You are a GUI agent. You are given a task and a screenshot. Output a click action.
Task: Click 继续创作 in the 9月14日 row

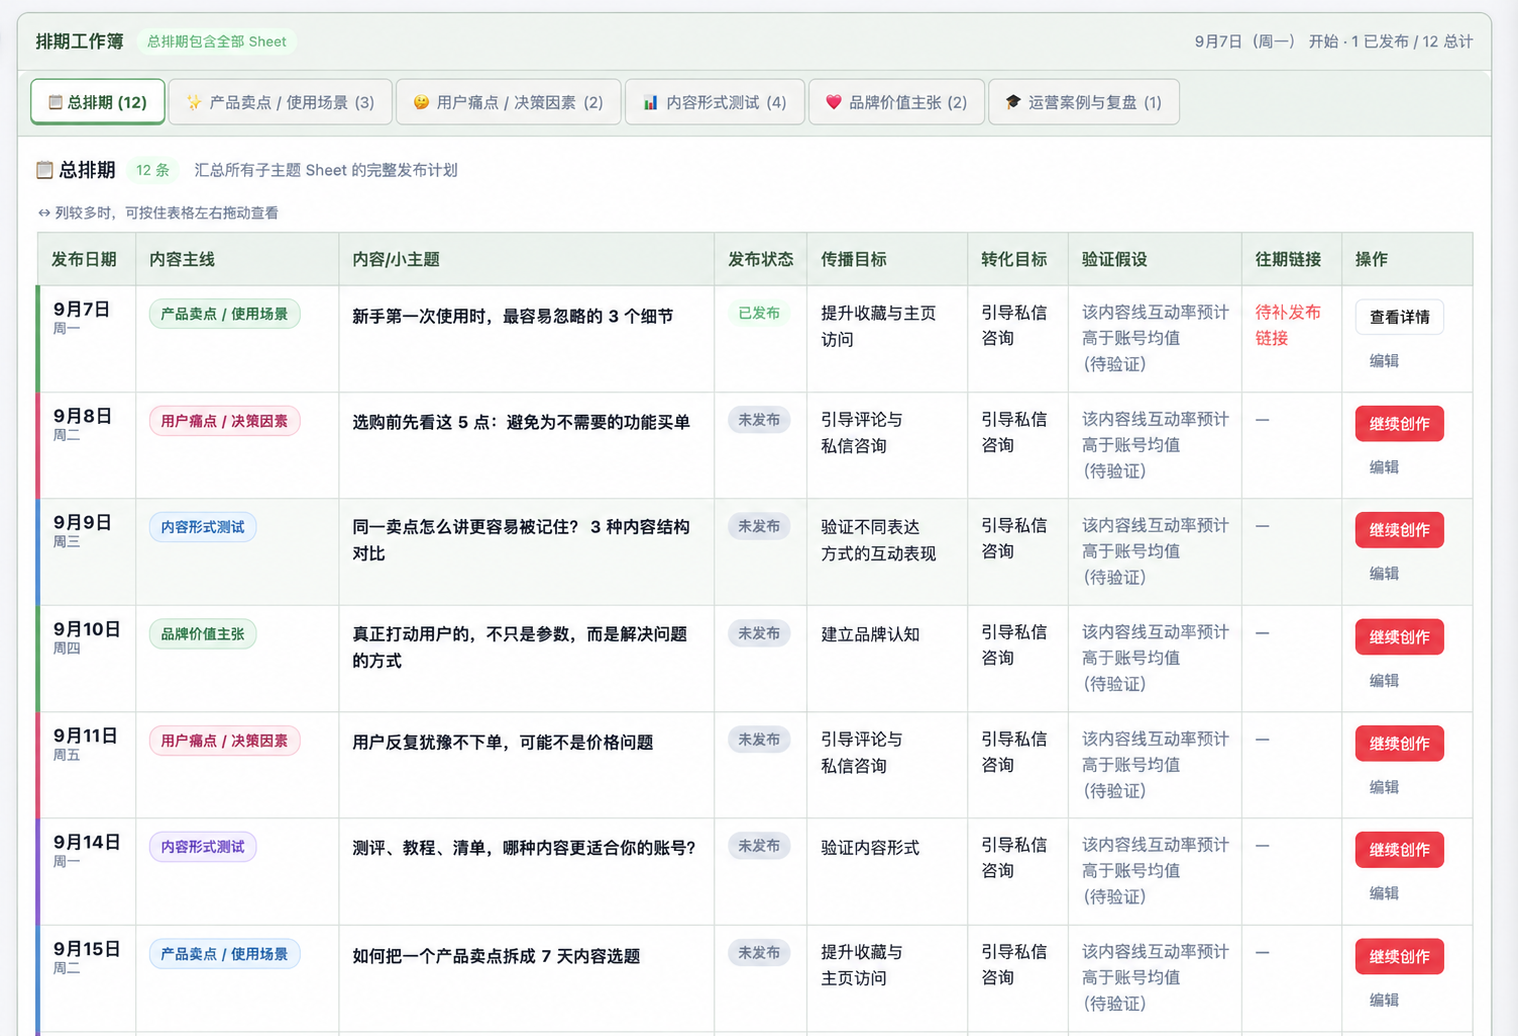[x=1399, y=850]
